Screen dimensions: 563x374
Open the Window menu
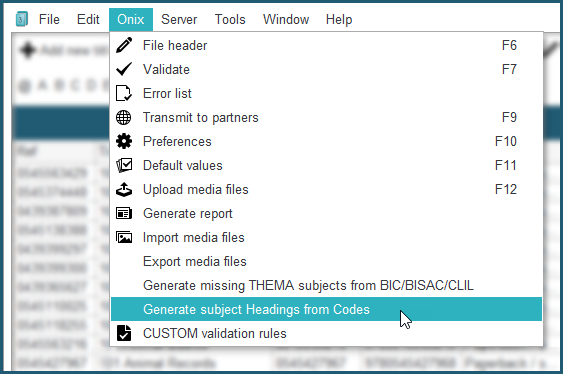click(286, 19)
